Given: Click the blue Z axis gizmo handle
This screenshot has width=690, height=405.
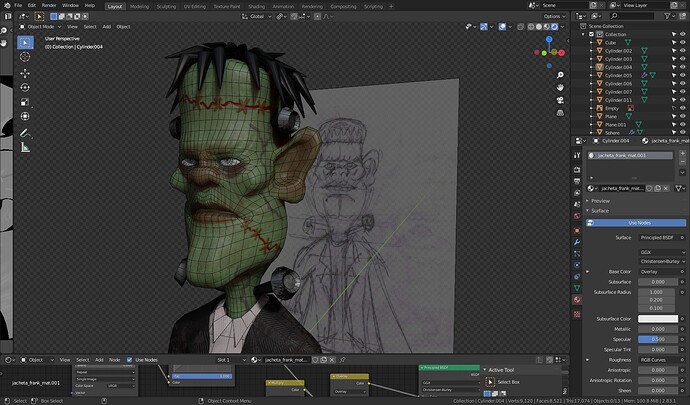Looking at the screenshot, I should [549, 39].
